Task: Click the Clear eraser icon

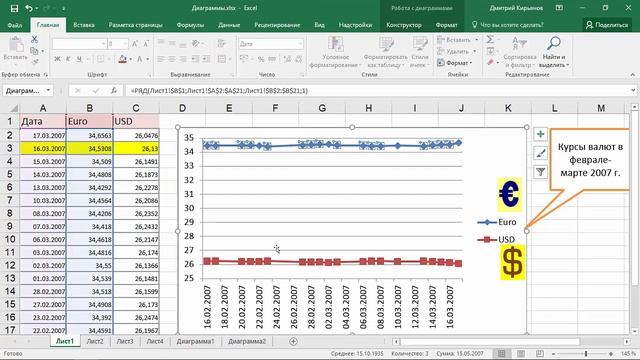Action: [x=490, y=62]
